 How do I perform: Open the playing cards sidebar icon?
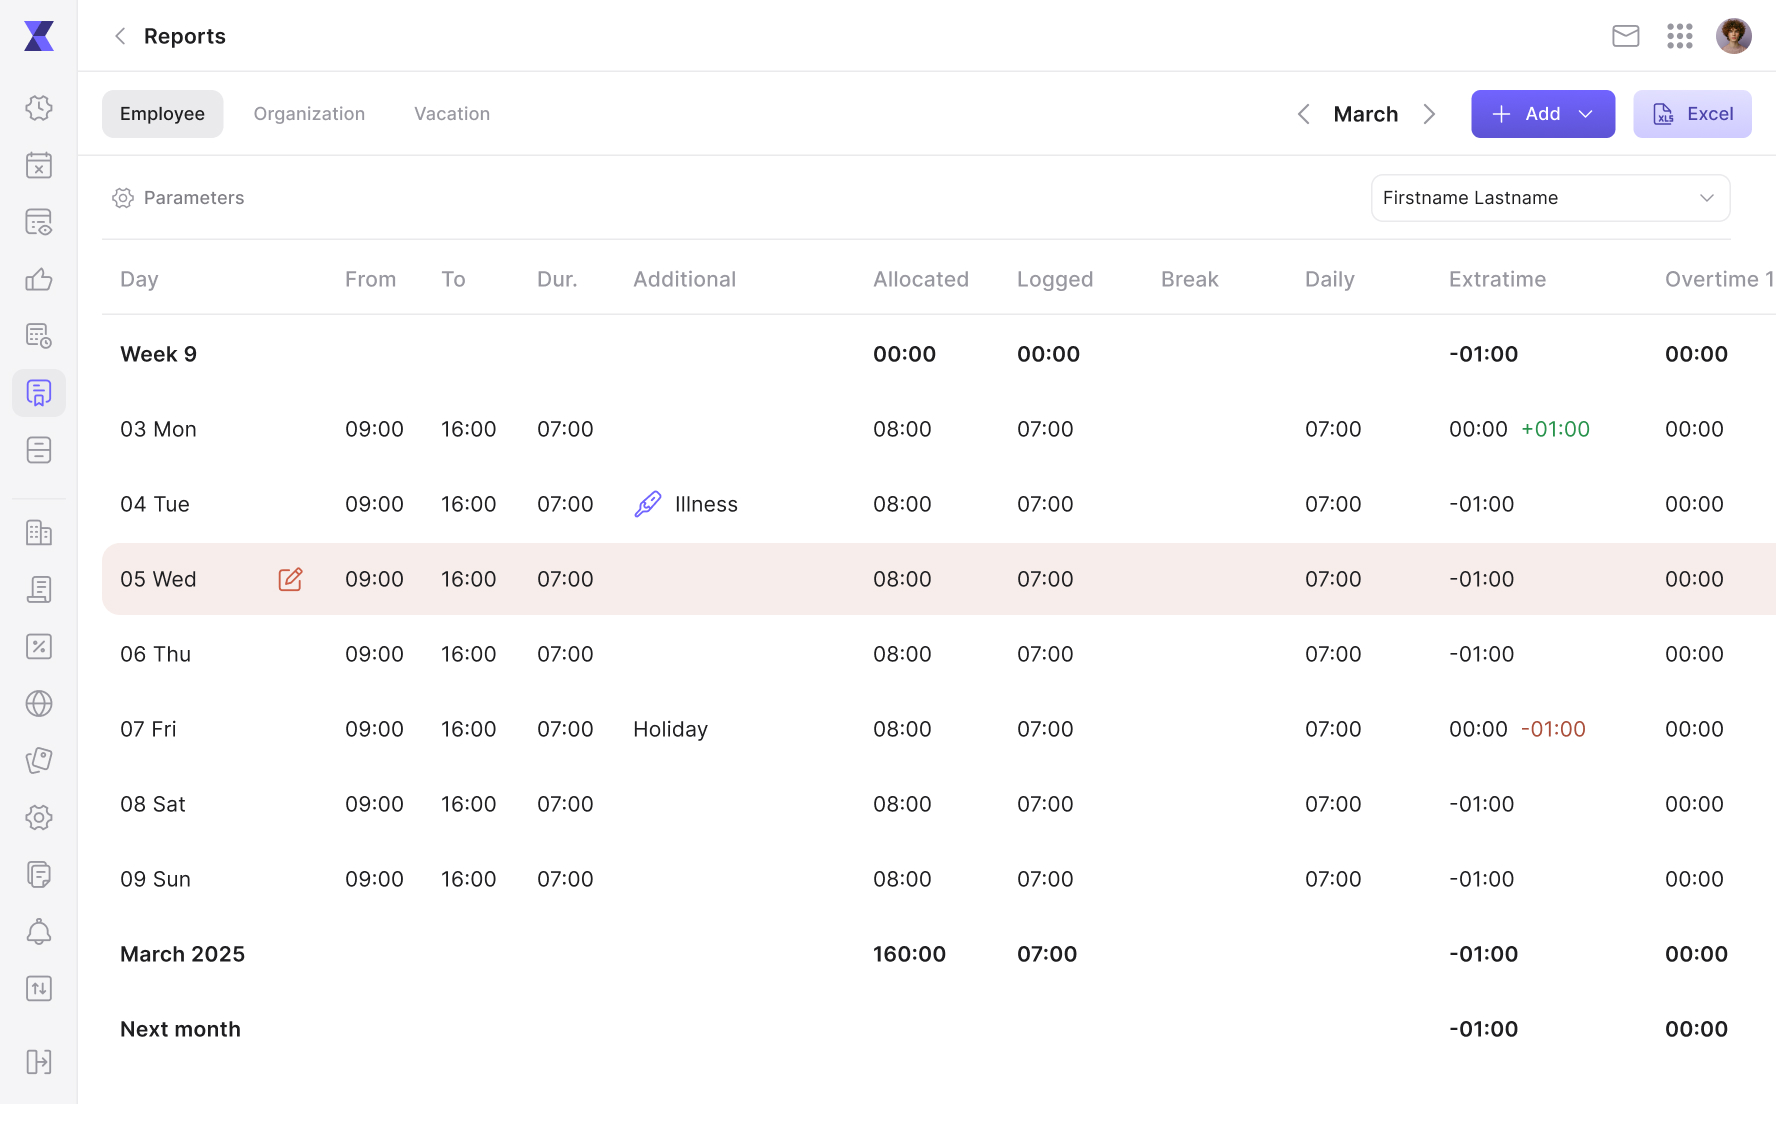coord(39,760)
